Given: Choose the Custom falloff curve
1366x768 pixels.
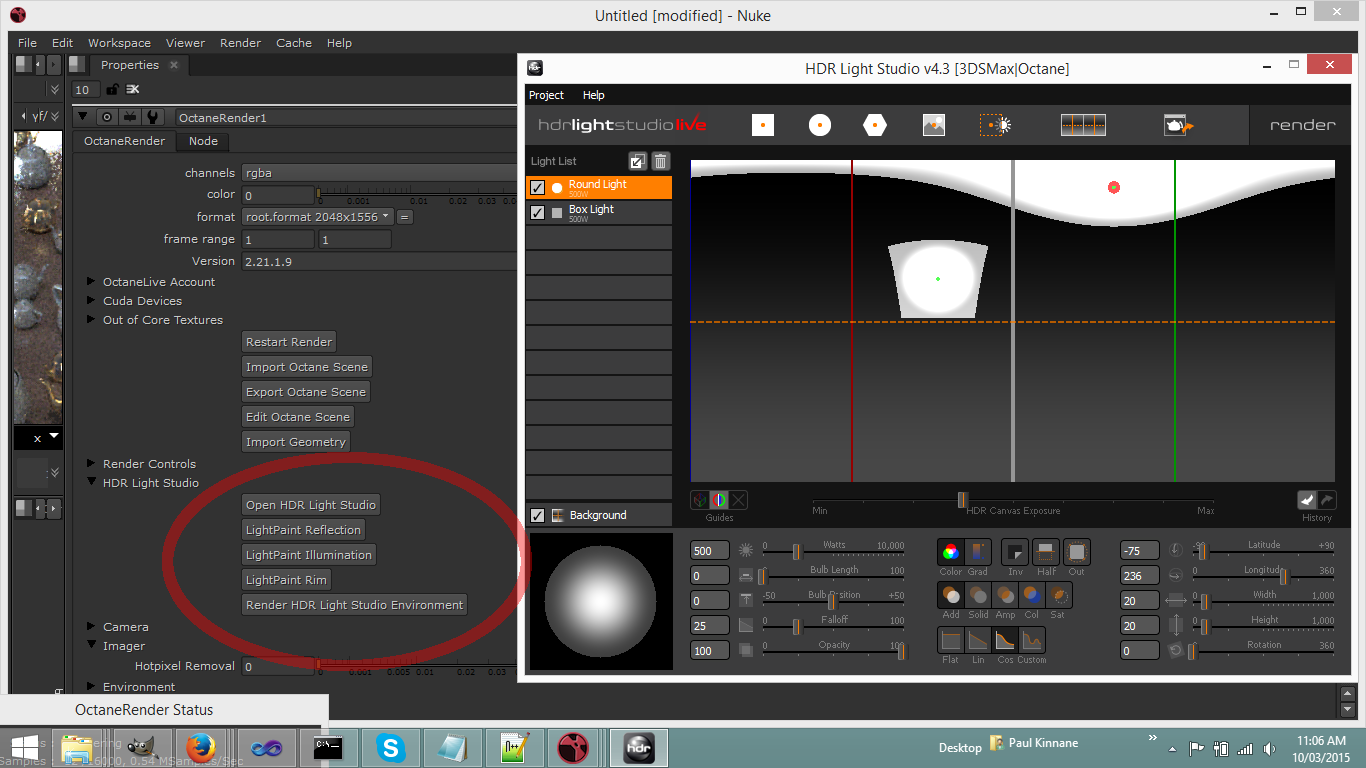Looking at the screenshot, I should (x=1032, y=640).
